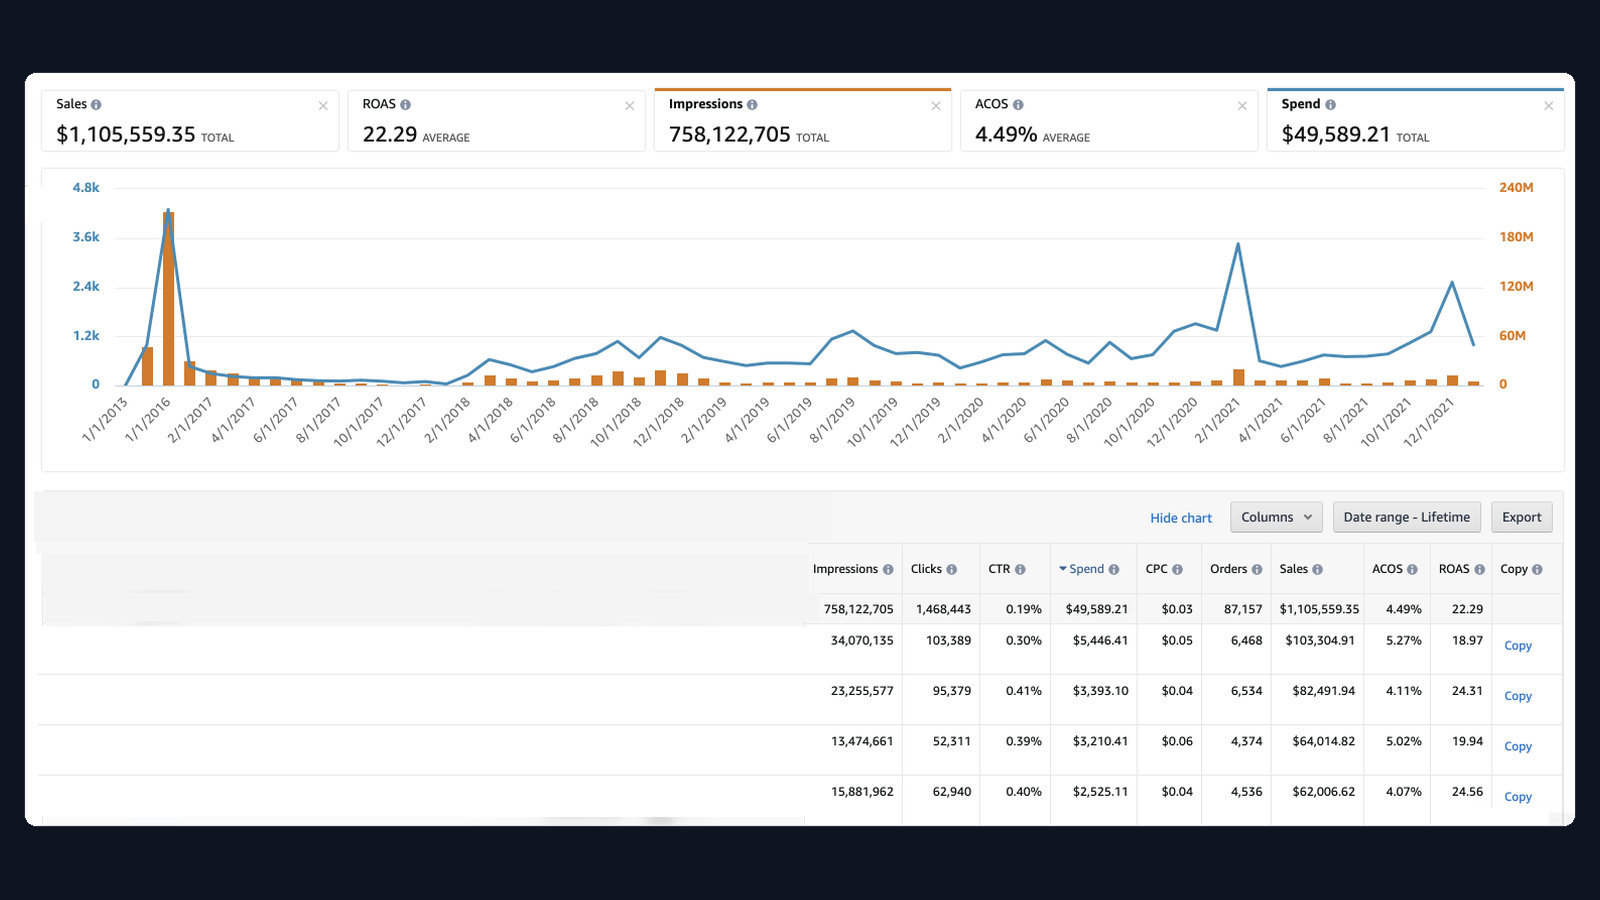Remove the Spend metric card with its X
The width and height of the screenshot is (1600, 900).
(1548, 106)
